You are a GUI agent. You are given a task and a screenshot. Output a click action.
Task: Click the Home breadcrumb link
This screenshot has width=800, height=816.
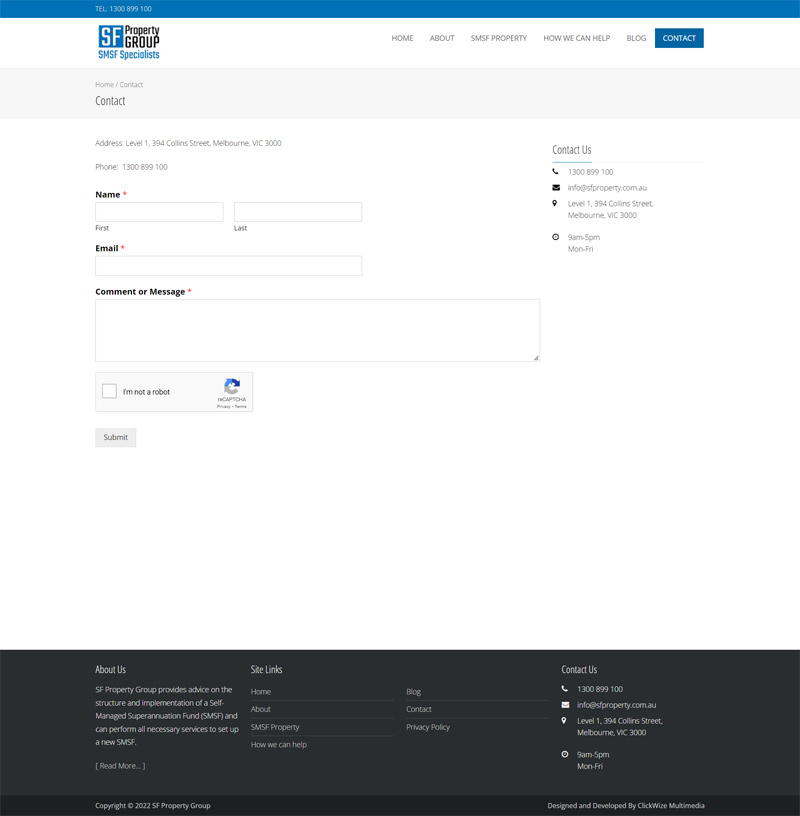(104, 84)
